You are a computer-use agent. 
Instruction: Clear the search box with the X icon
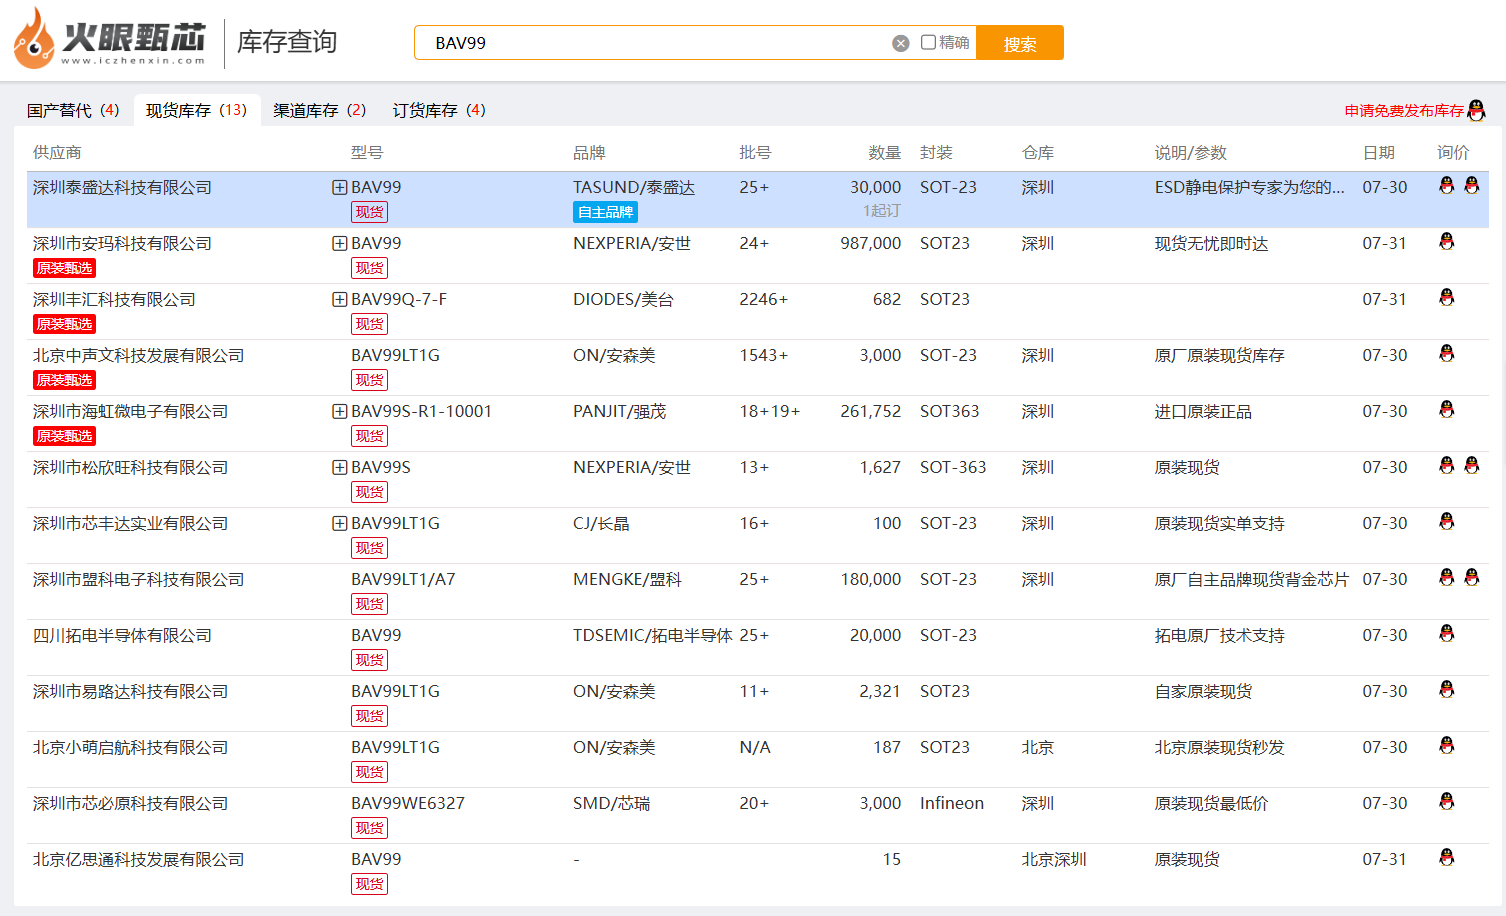tap(901, 43)
